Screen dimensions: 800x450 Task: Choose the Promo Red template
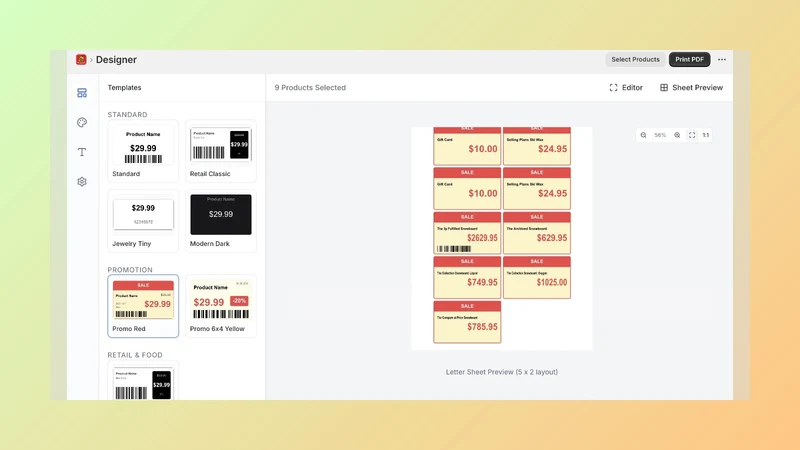143,306
